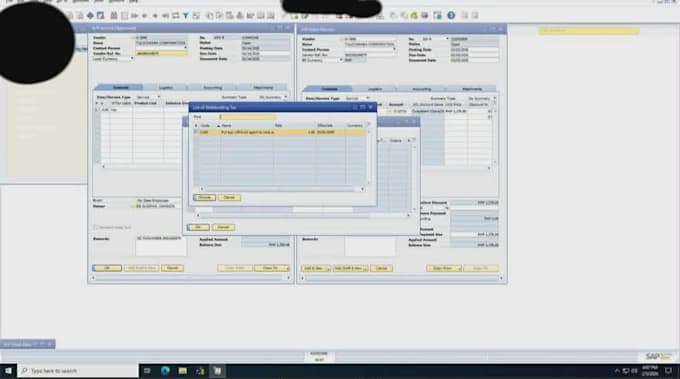Click the OK button in the left document window
680x379 pixels.
(x=107, y=268)
